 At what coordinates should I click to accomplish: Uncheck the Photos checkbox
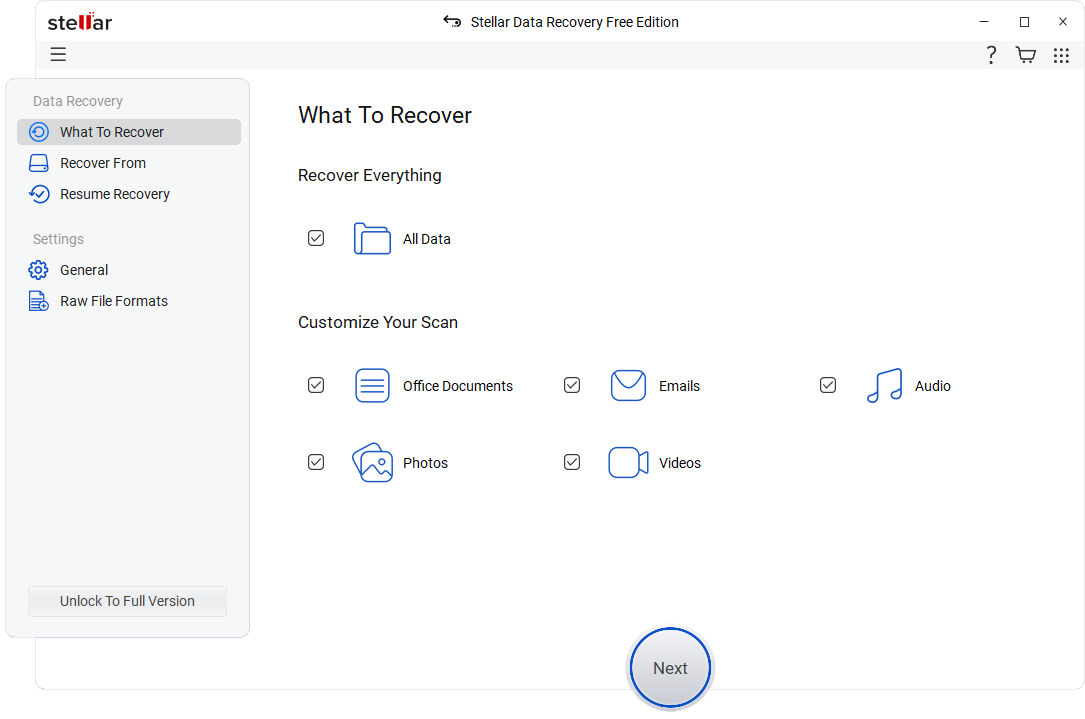pos(316,462)
